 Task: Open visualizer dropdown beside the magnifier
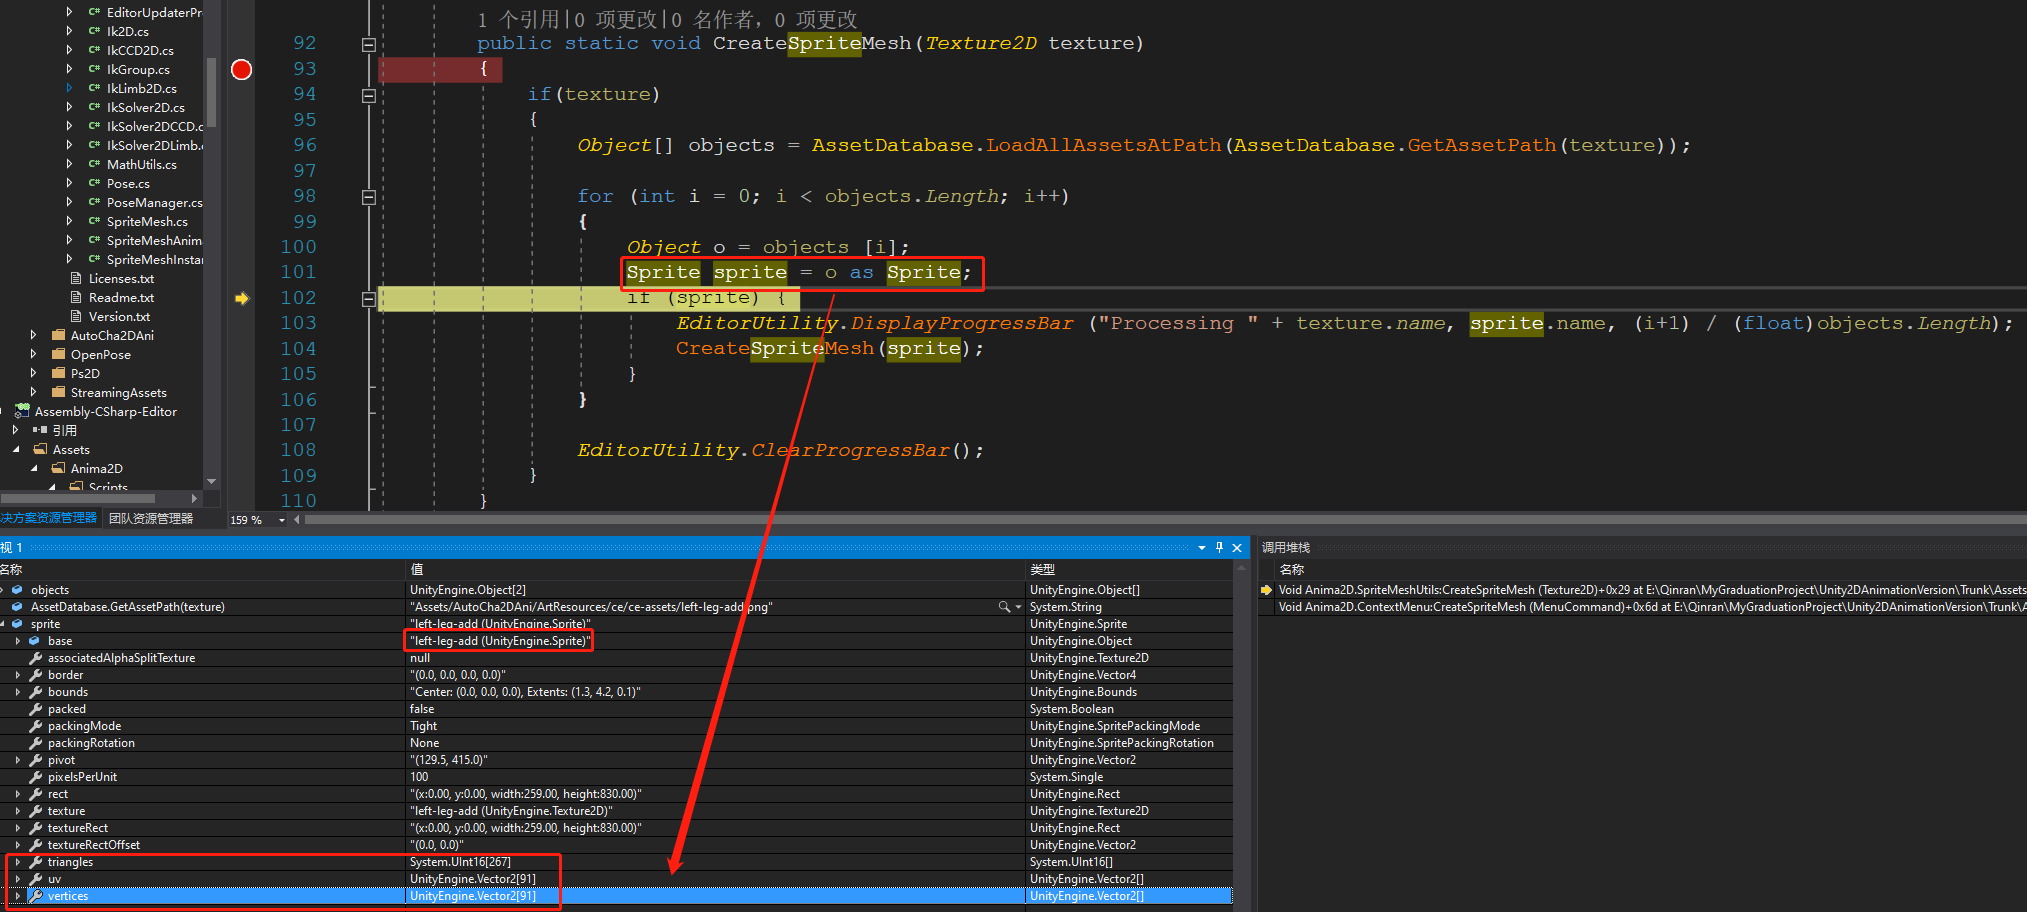1018,607
